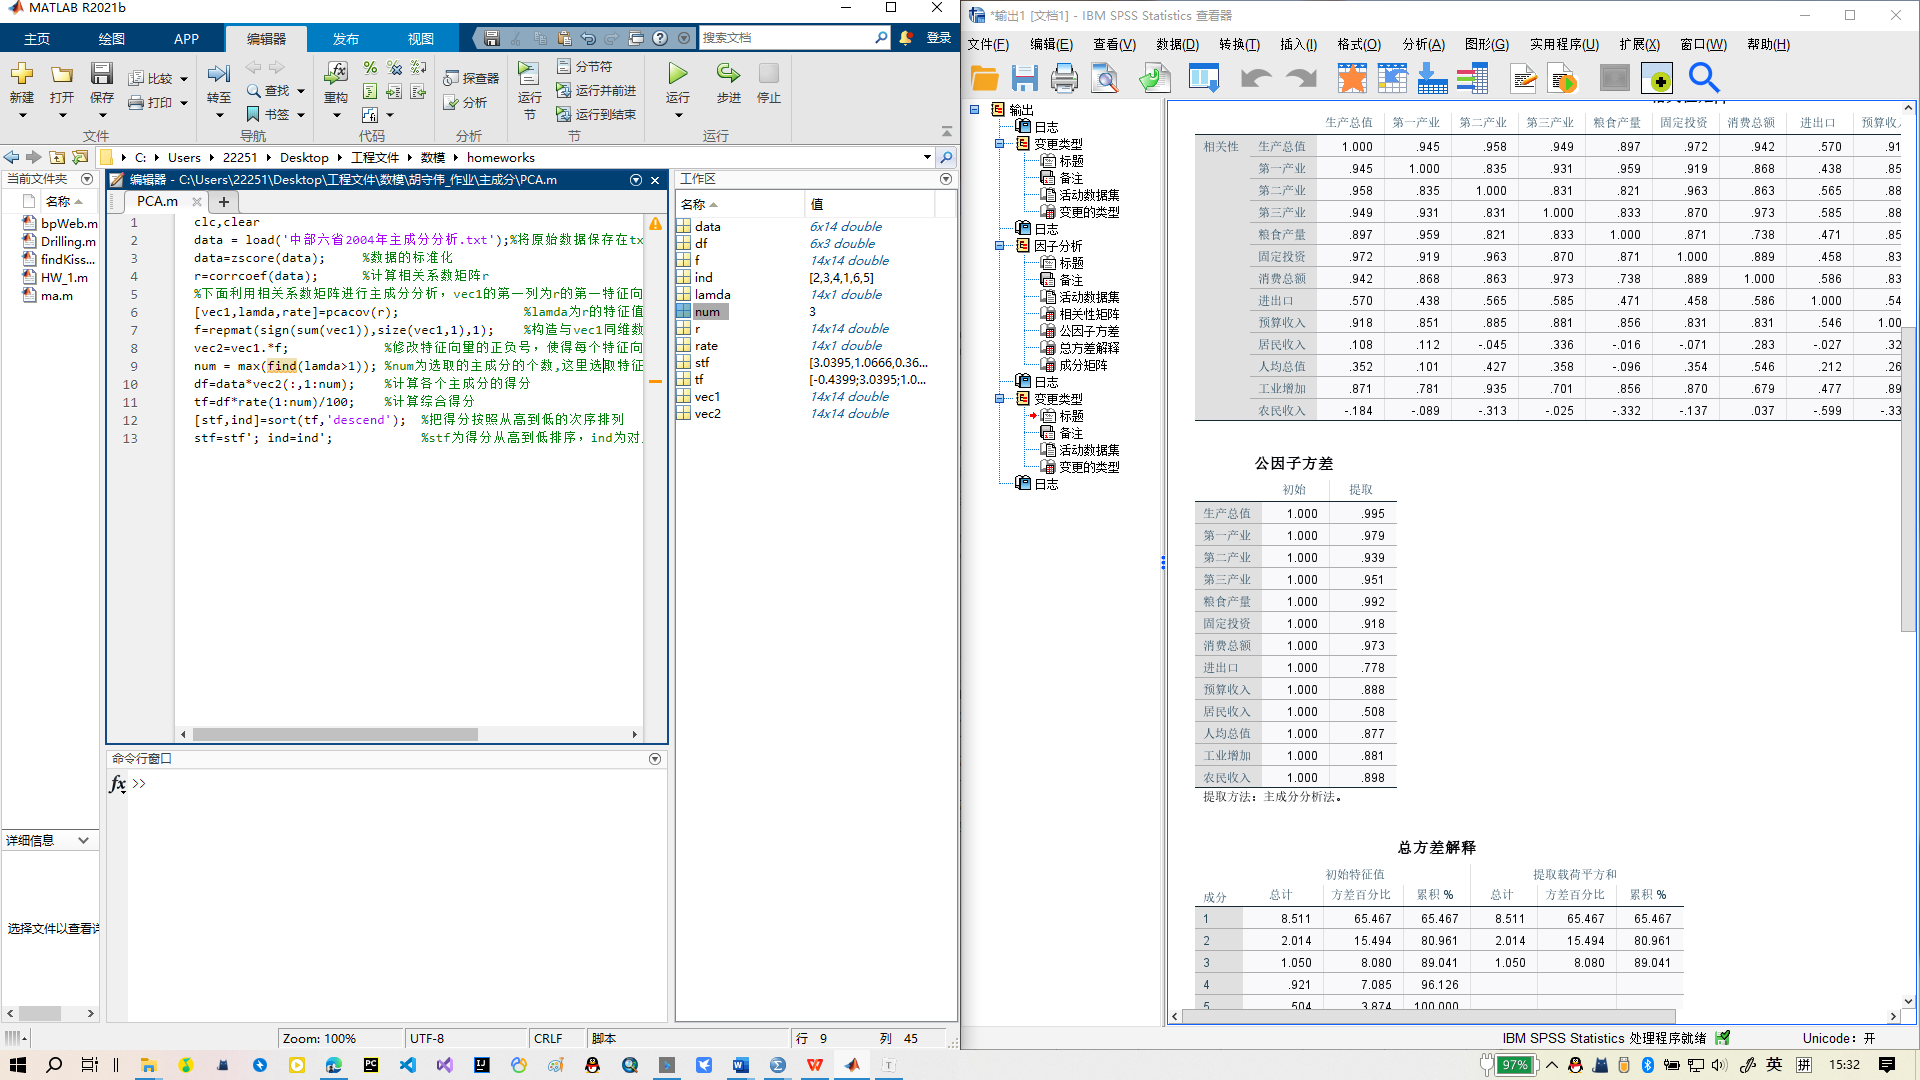Open the folder path history dropdown
This screenshot has height=1080, width=1920.
pyautogui.click(x=927, y=157)
